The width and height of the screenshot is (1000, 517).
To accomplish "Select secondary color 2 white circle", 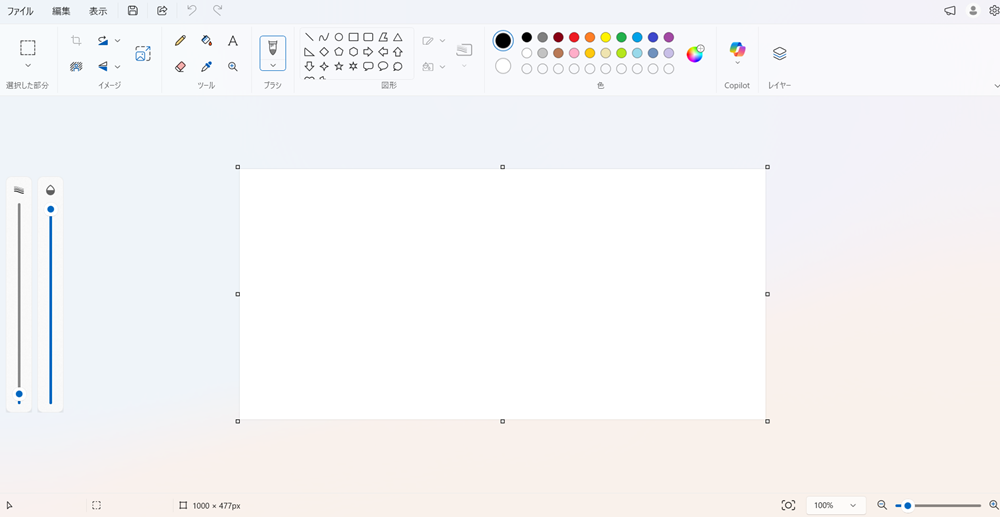I will click(x=503, y=66).
